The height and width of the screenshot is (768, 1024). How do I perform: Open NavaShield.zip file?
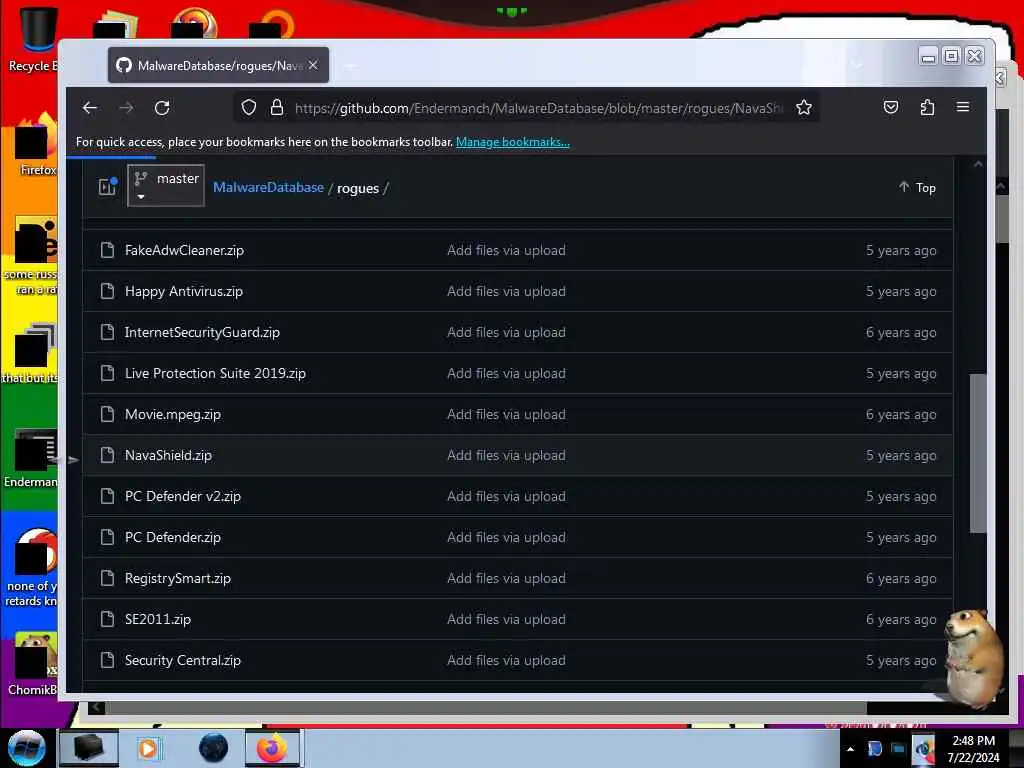[168, 455]
